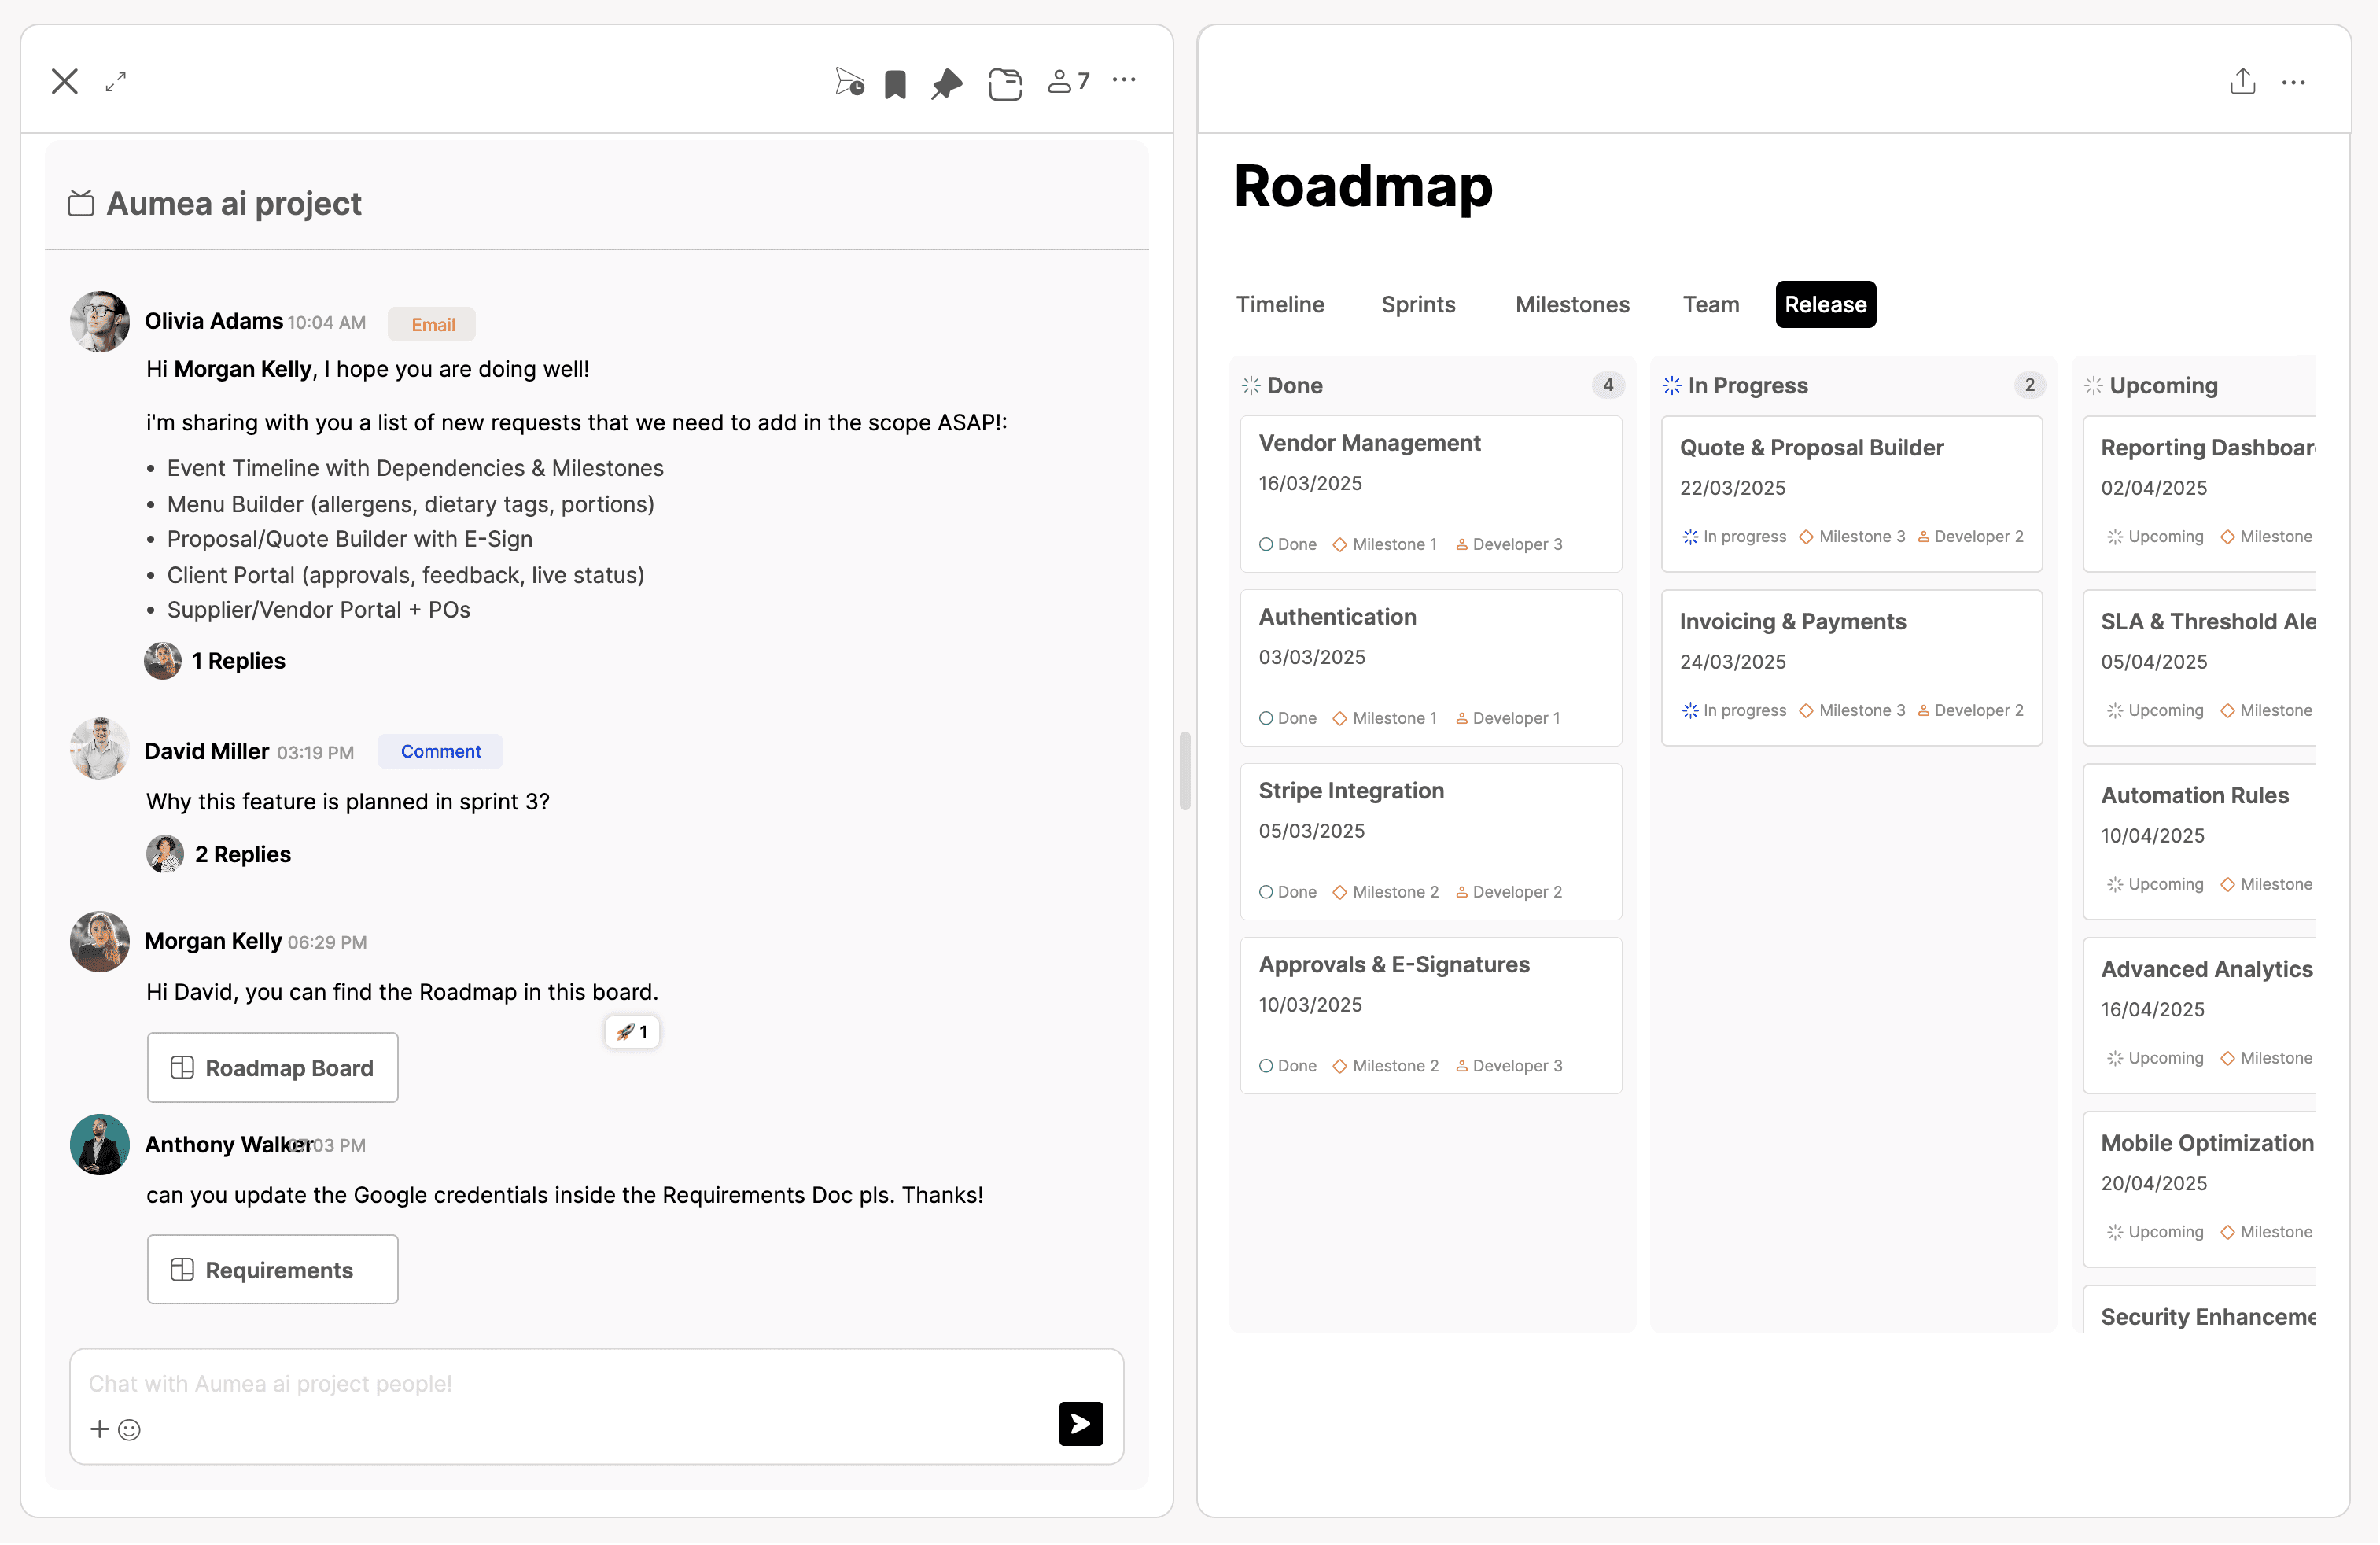
Task: Click the emoji picker in chat input
Action: tap(129, 1430)
